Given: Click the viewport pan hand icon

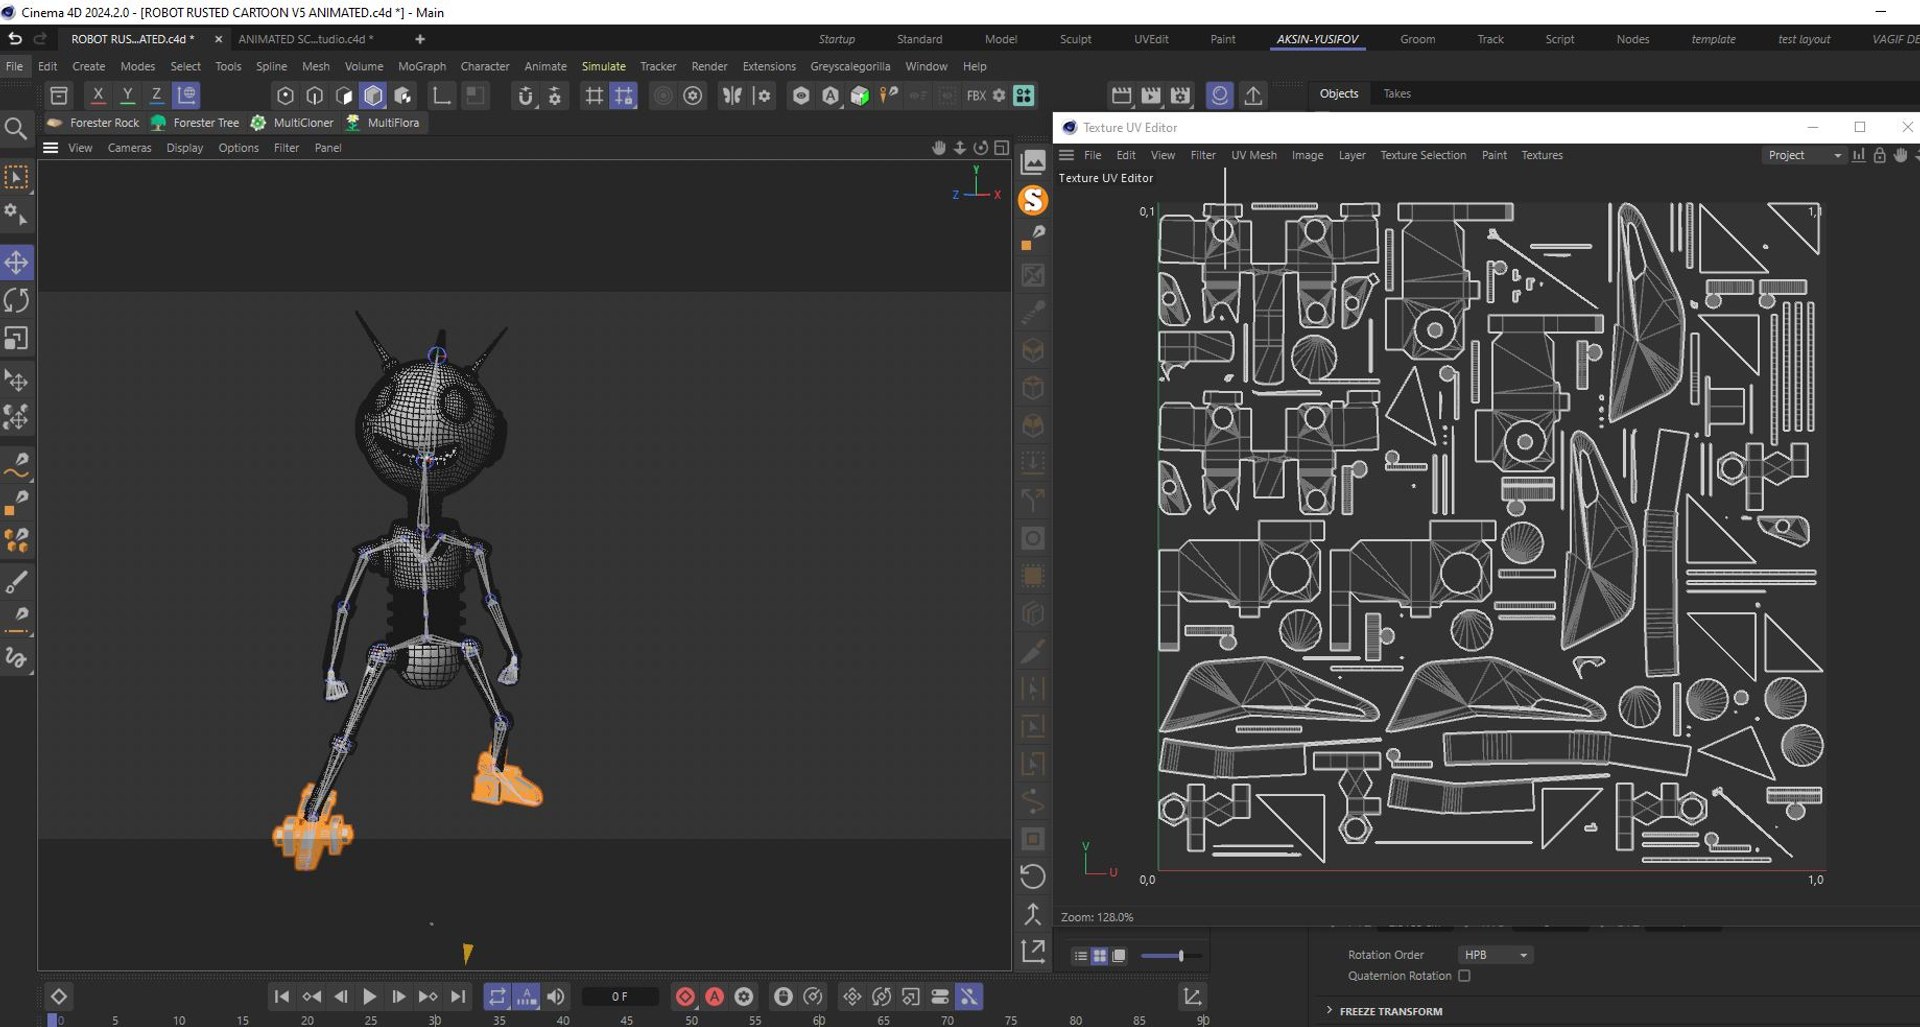Looking at the screenshot, I should pyautogui.click(x=938, y=148).
